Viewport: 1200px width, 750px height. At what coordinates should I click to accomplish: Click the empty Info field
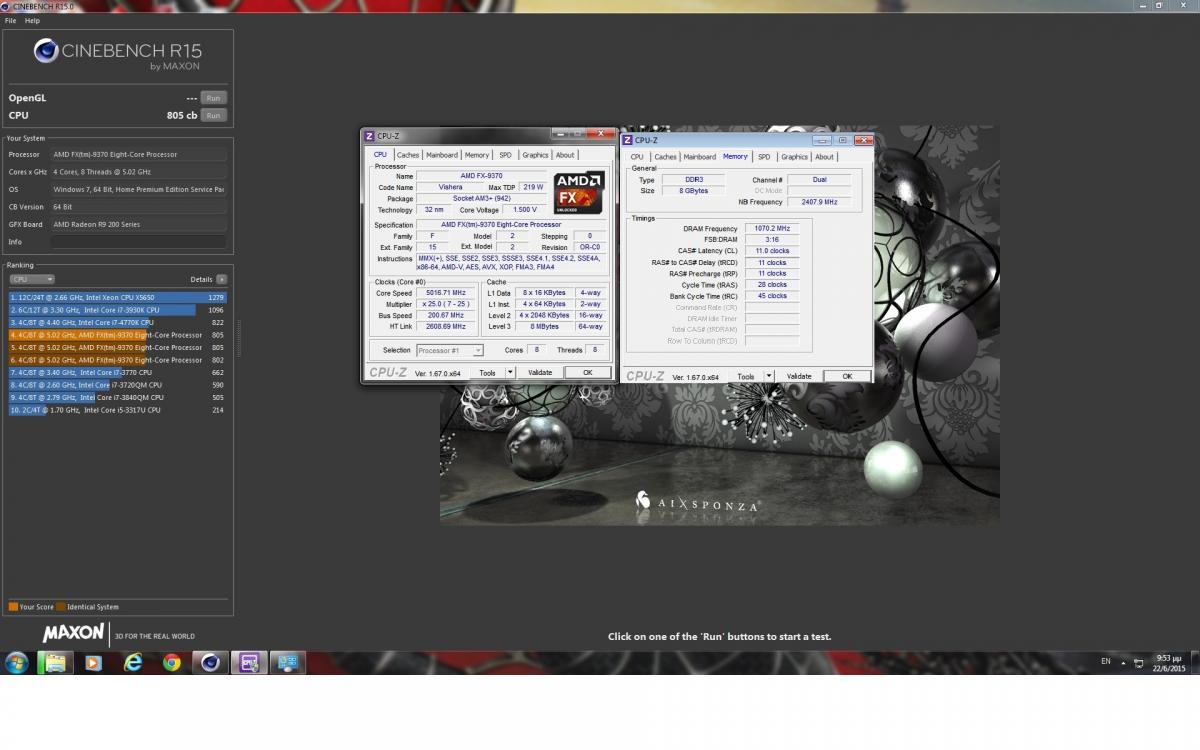coord(139,242)
